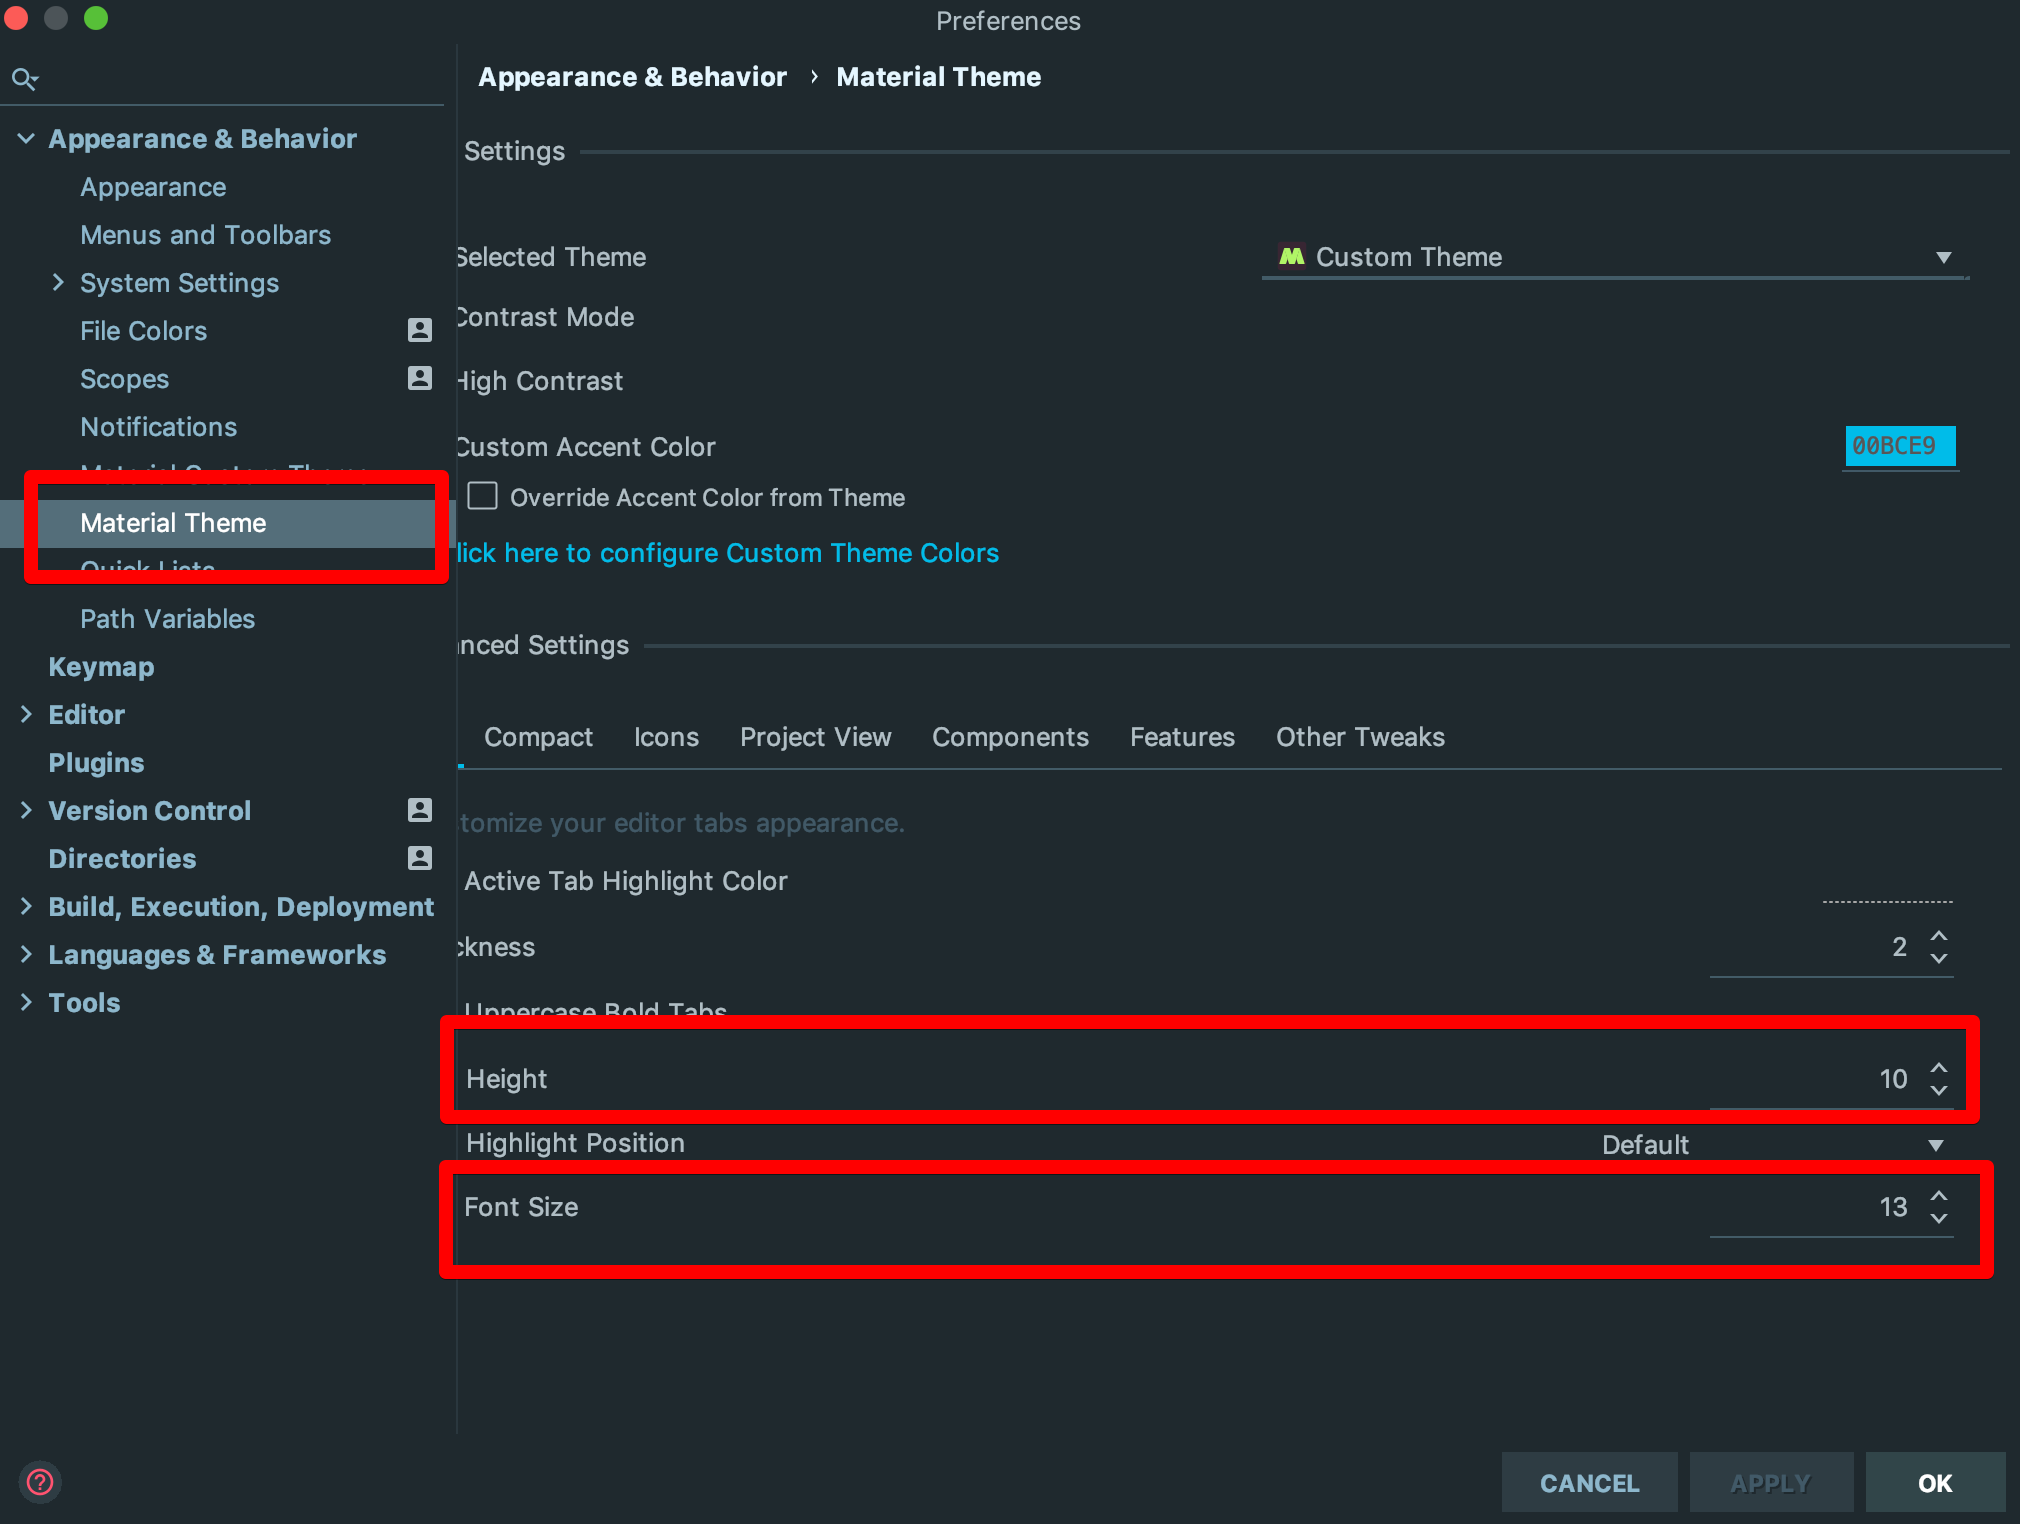Open Menus and Toolbars settings

pyautogui.click(x=205, y=235)
